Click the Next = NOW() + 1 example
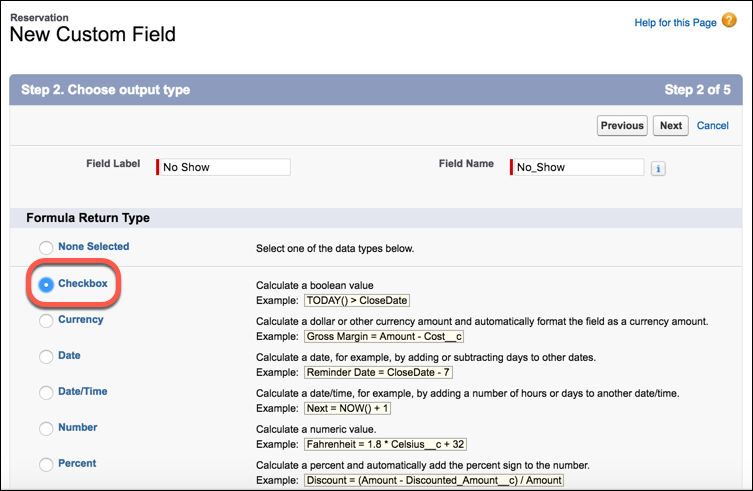 click(348, 408)
